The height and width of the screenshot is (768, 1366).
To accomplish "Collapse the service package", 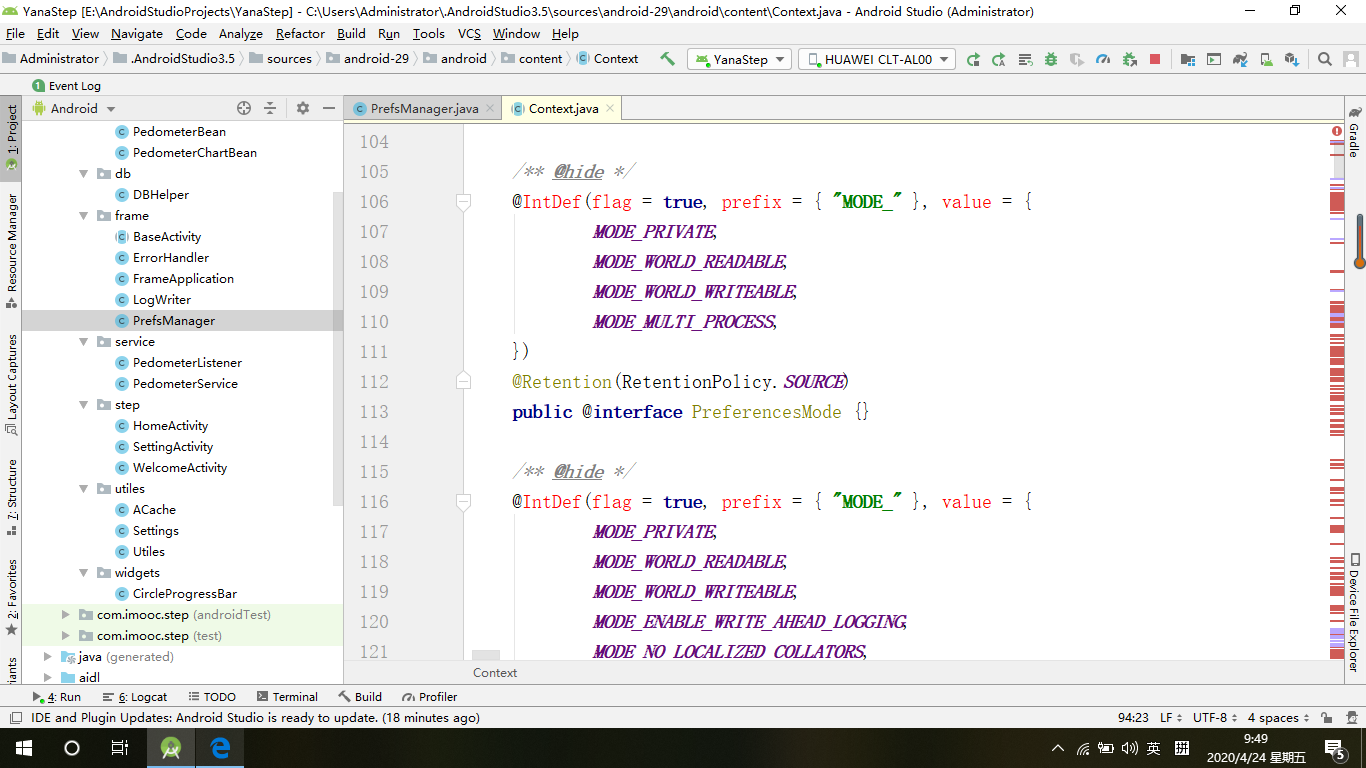I will (85, 341).
